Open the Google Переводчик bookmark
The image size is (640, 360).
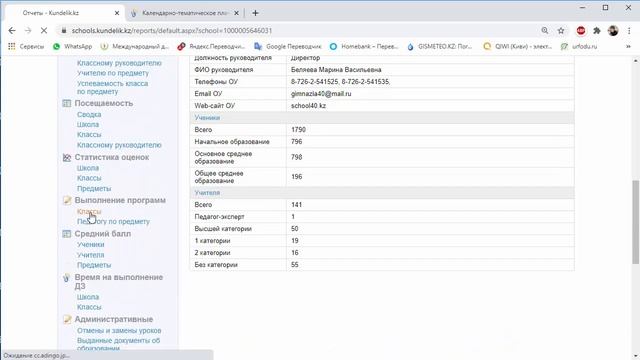click(x=288, y=47)
